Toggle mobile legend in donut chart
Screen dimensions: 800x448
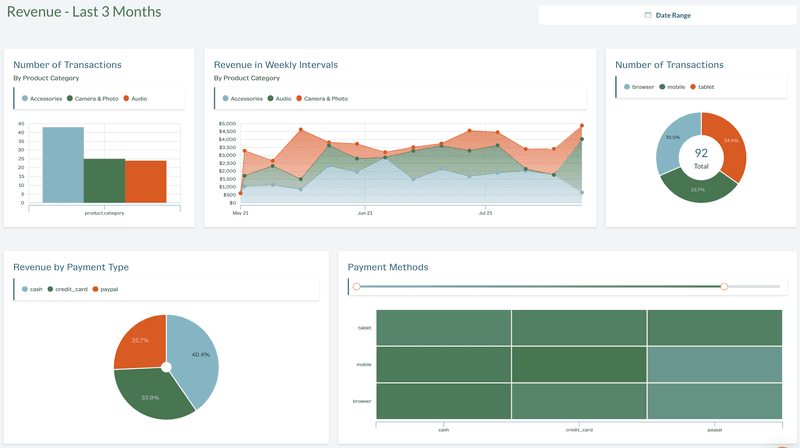tap(672, 87)
